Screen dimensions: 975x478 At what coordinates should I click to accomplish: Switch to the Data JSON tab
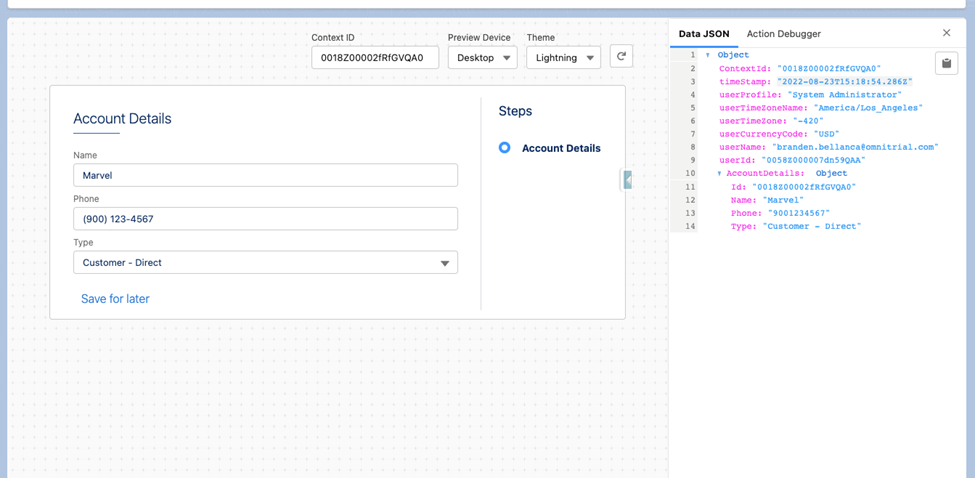point(704,34)
